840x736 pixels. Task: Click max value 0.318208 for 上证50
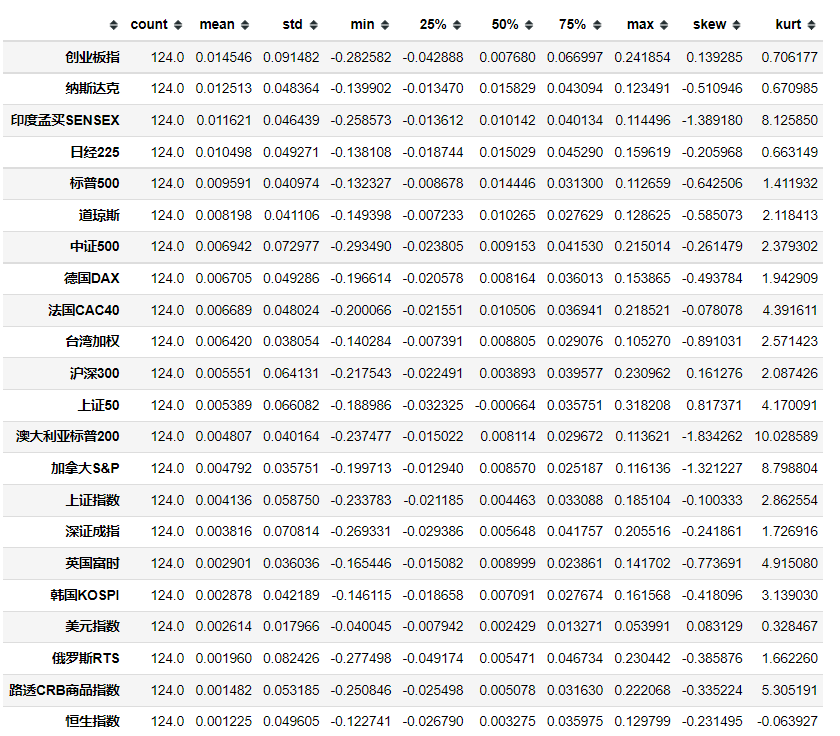(642, 405)
